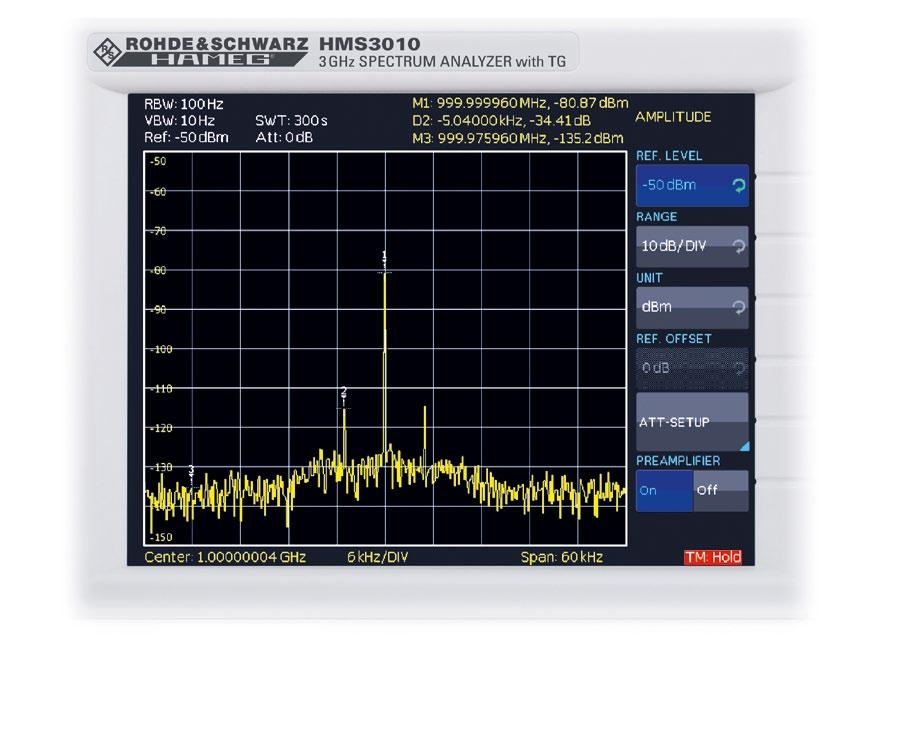Change the UNIT dBm setting
This screenshot has width=898, height=736.
[692, 308]
